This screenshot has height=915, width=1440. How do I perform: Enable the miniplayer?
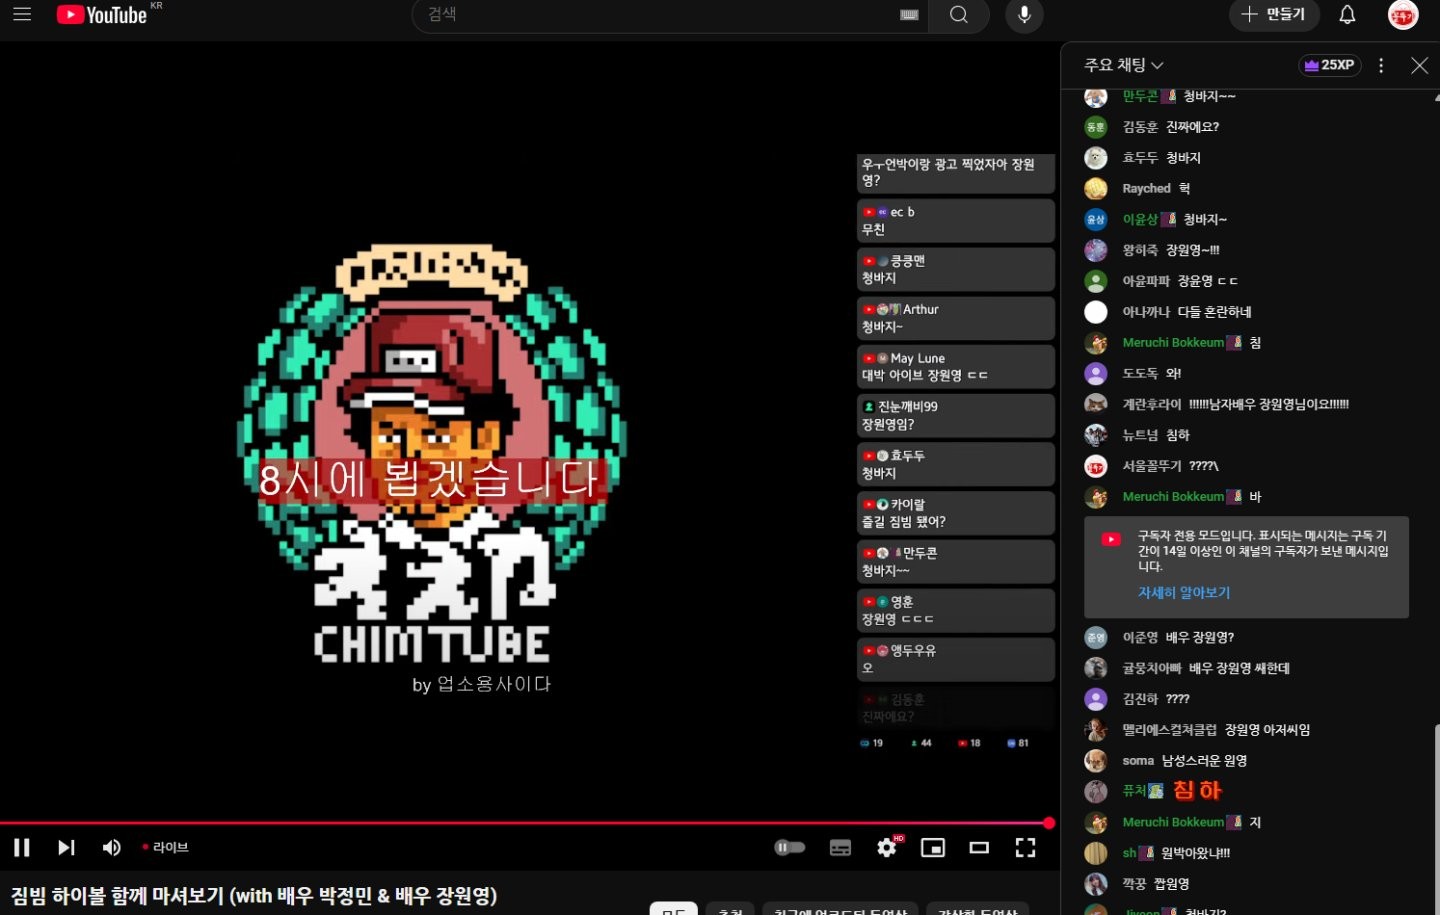click(x=933, y=848)
